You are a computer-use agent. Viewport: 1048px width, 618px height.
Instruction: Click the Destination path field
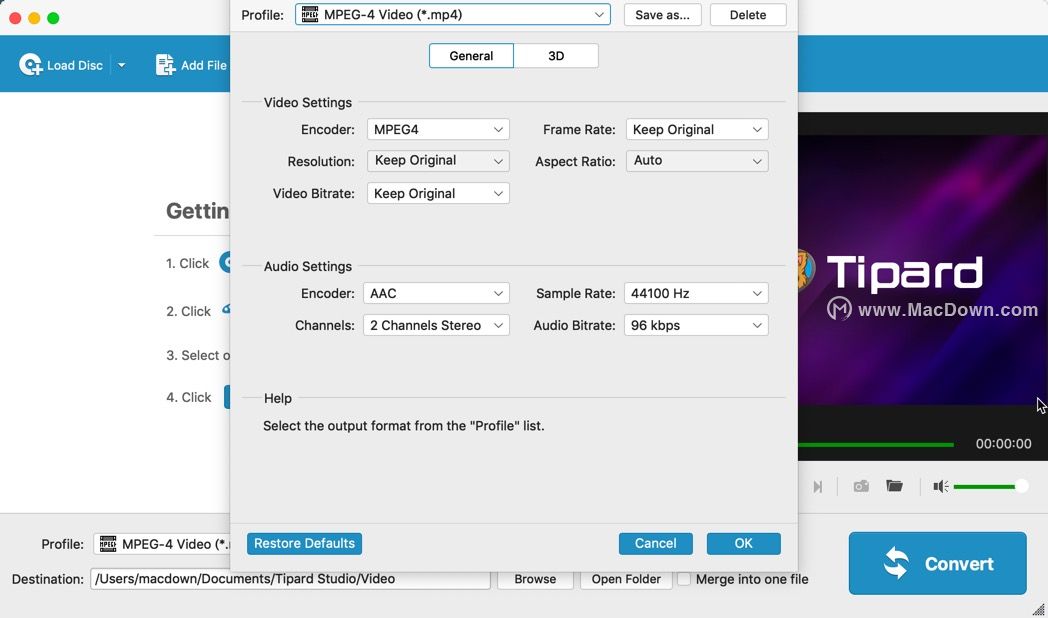(290, 578)
